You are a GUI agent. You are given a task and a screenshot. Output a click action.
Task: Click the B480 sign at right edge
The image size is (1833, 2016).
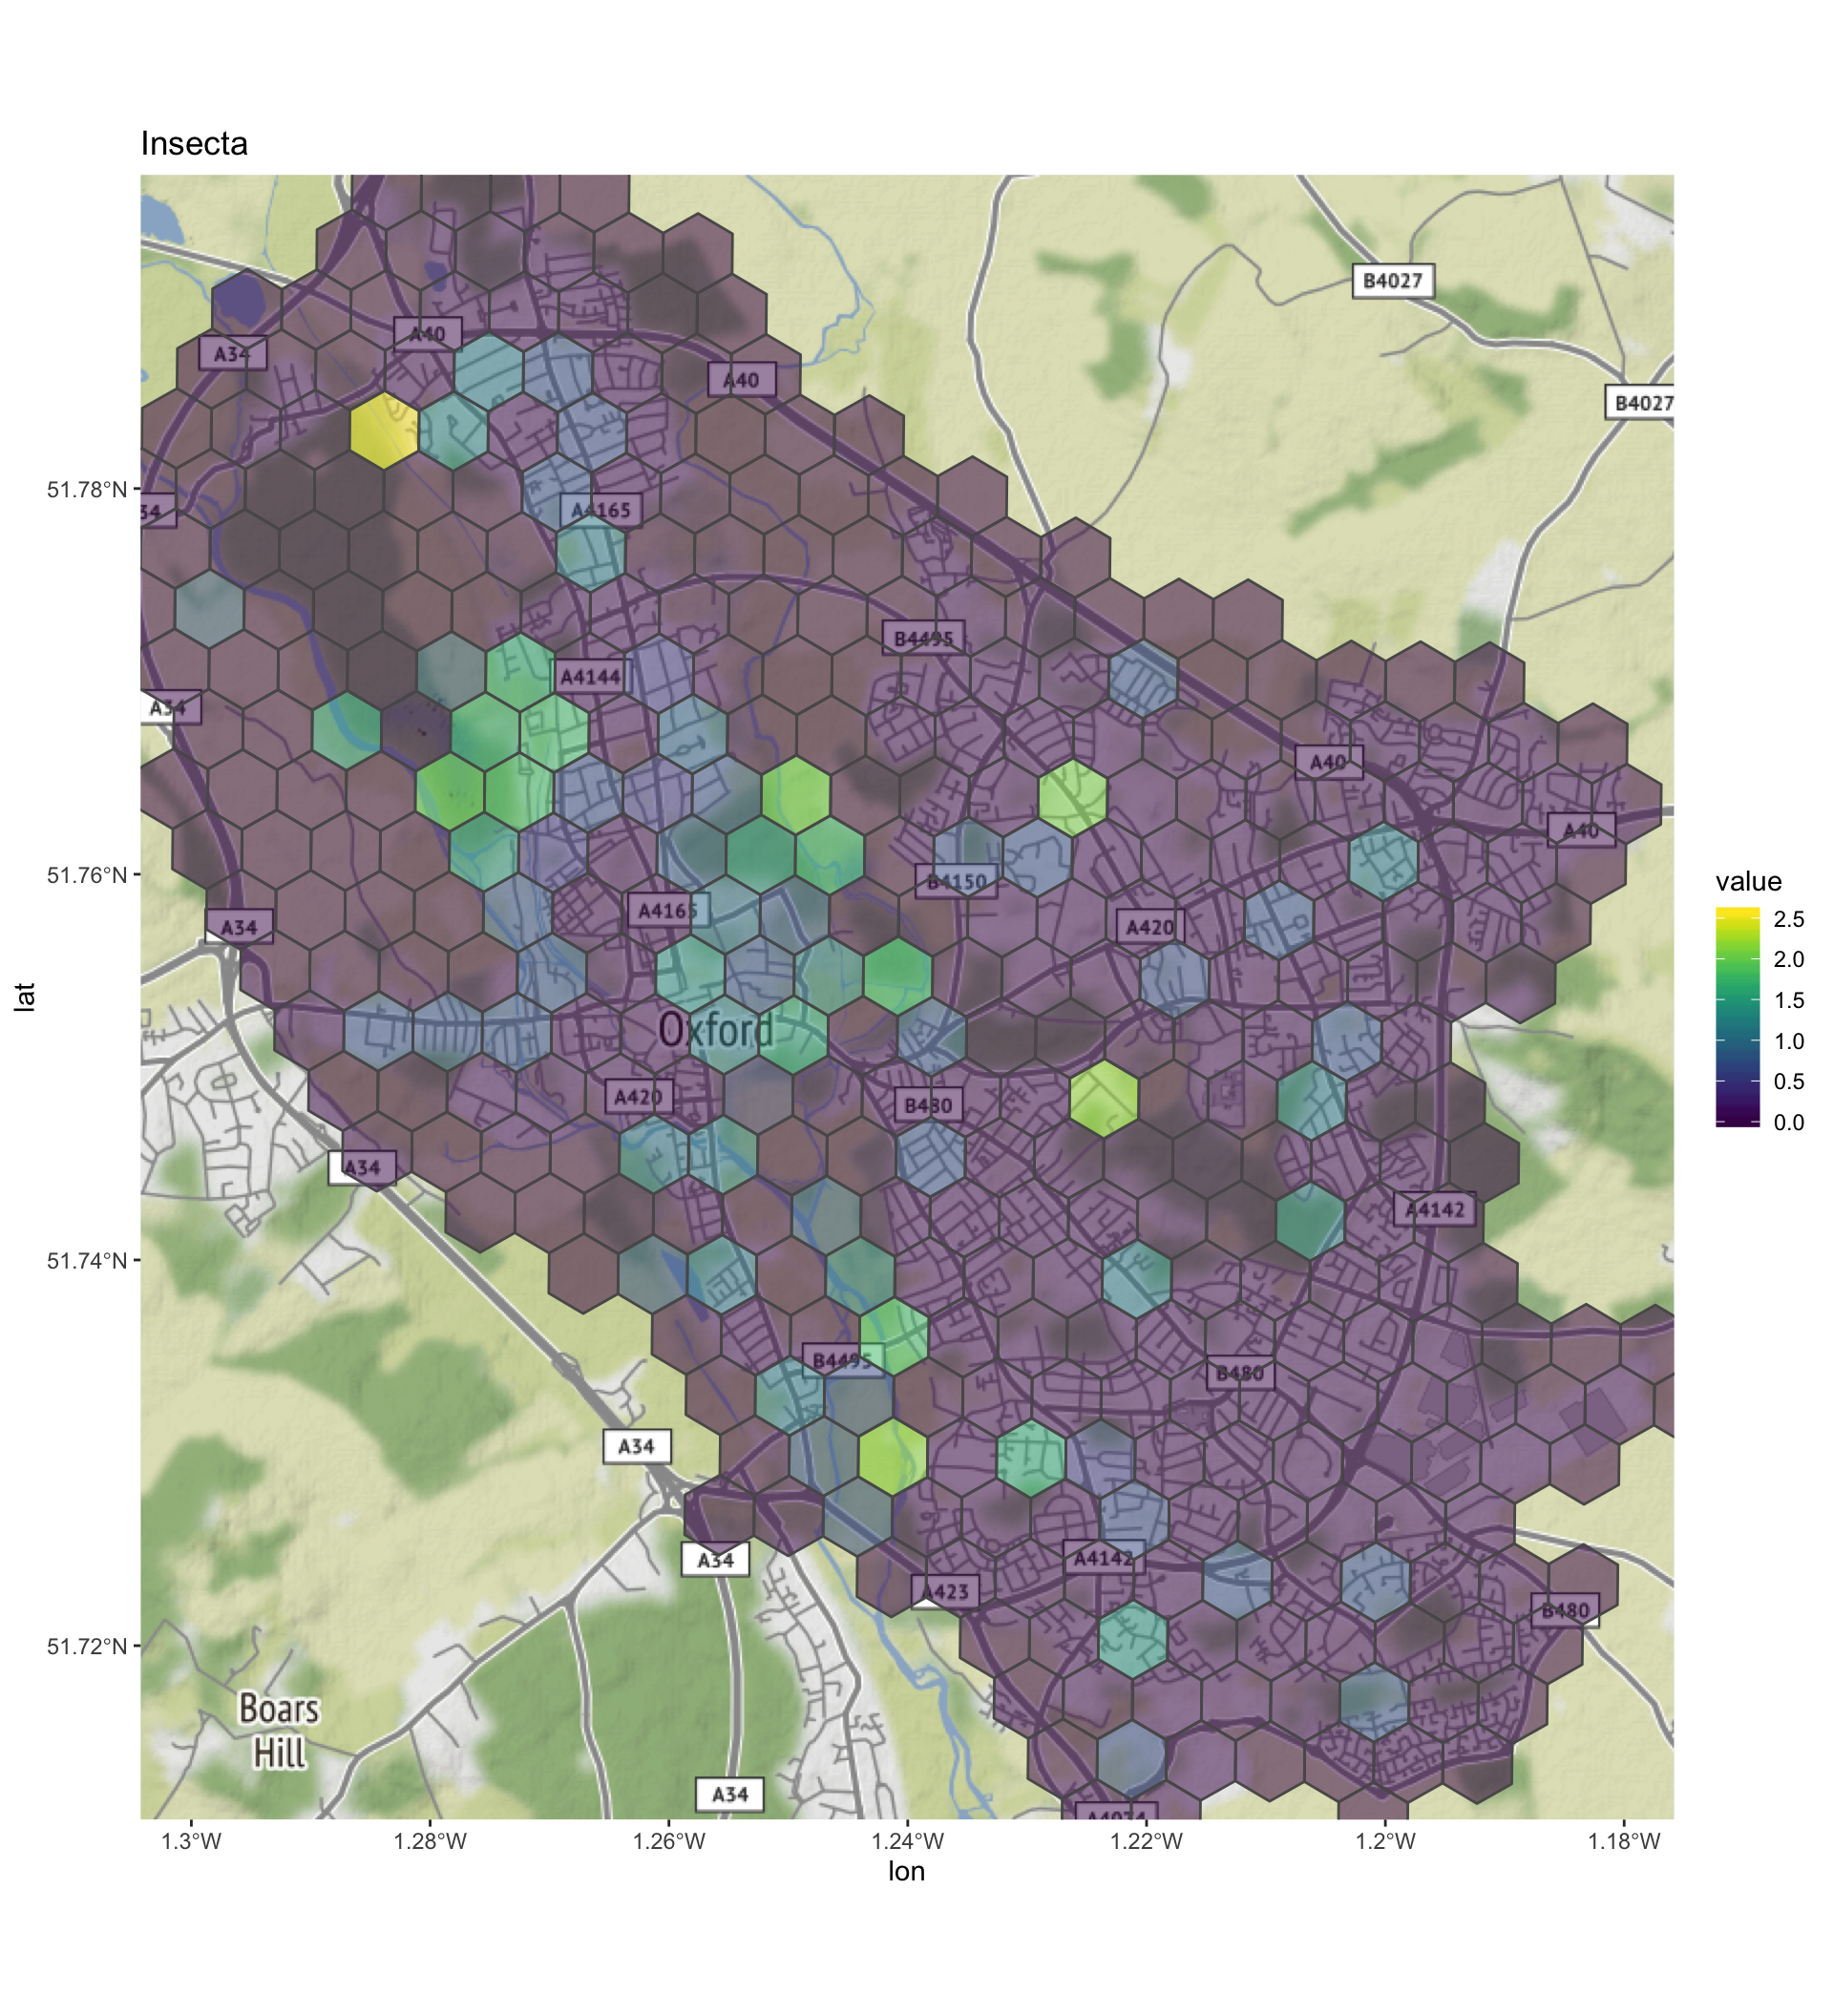click(x=1564, y=1610)
